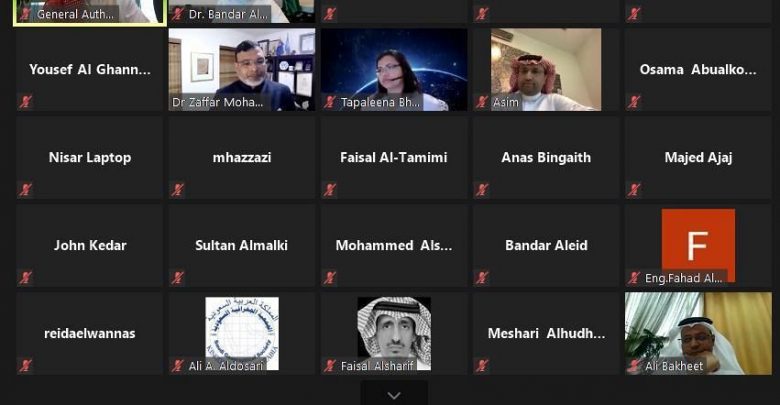Click muted mic icon on Nisar Laptop tile
780x405 pixels.
[25, 190]
